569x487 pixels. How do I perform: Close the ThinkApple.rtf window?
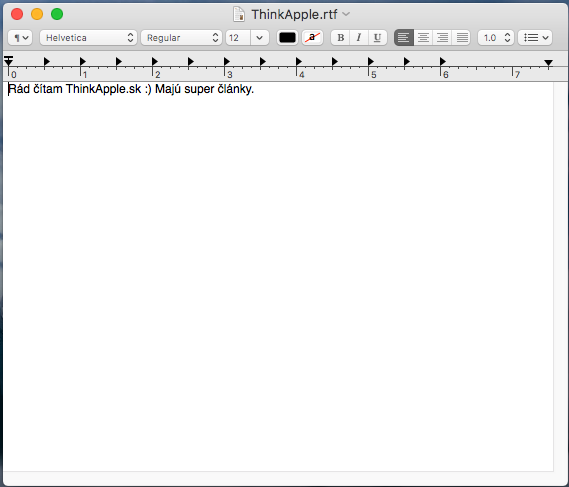click(x=17, y=14)
